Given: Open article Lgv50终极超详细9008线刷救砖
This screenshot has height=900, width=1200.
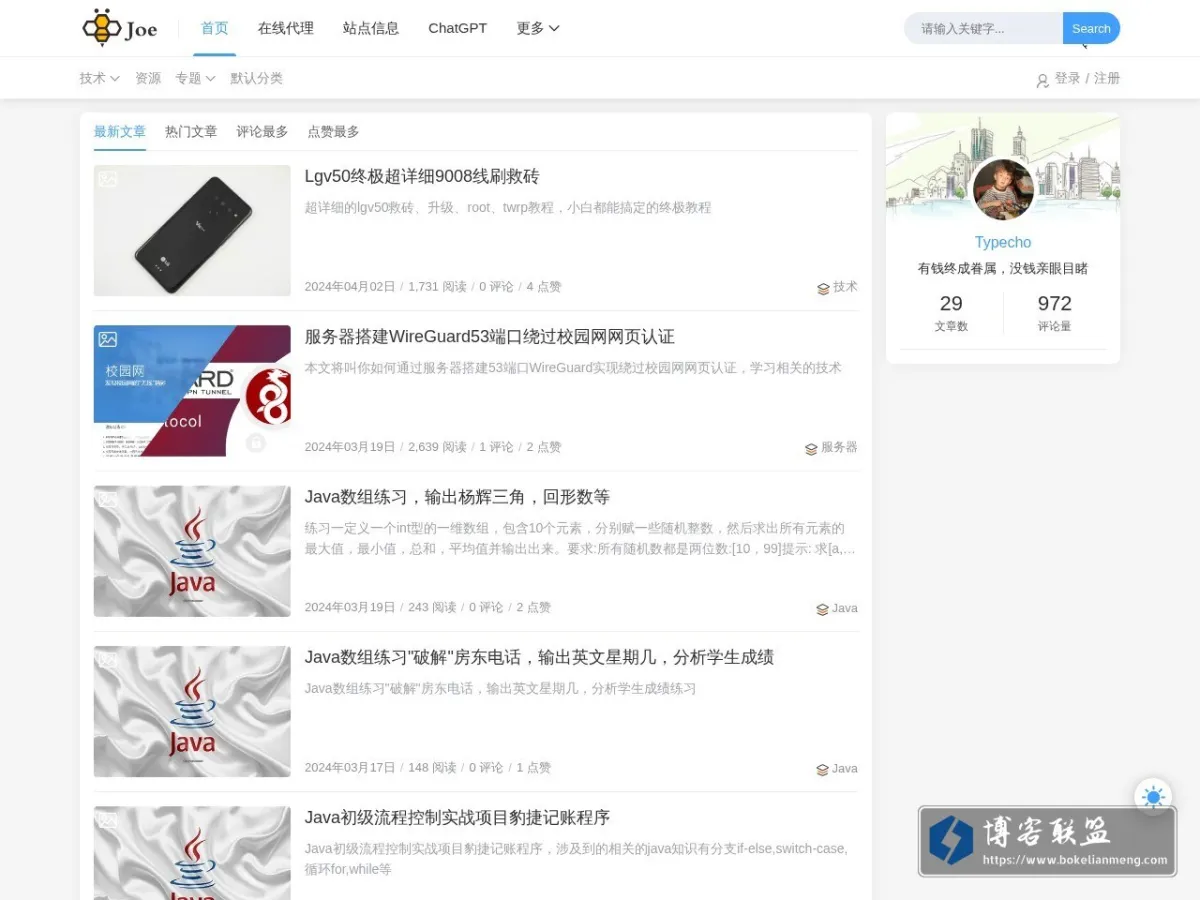Looking at the screenshot, I should pos(422,176).
